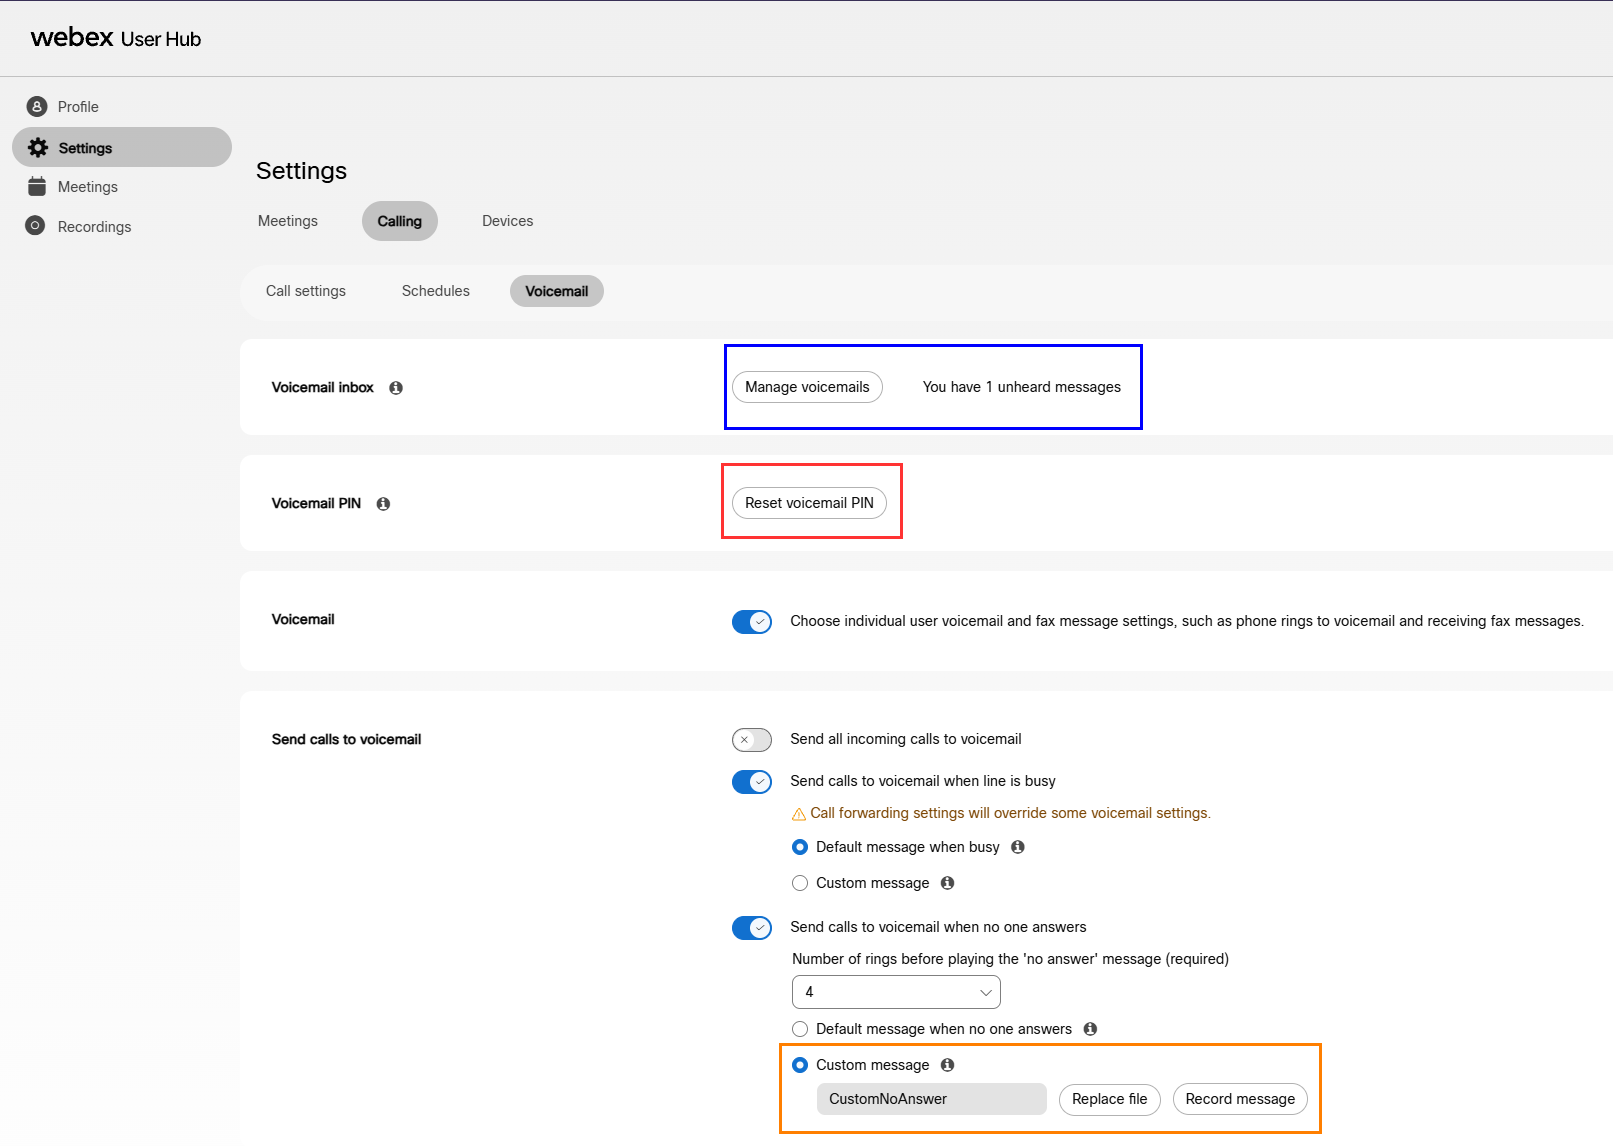Image resolution: width=1613 pixels, height=1146 pixels.
Task: Switch to the Meetings settings tab
Action: [288, 221]
